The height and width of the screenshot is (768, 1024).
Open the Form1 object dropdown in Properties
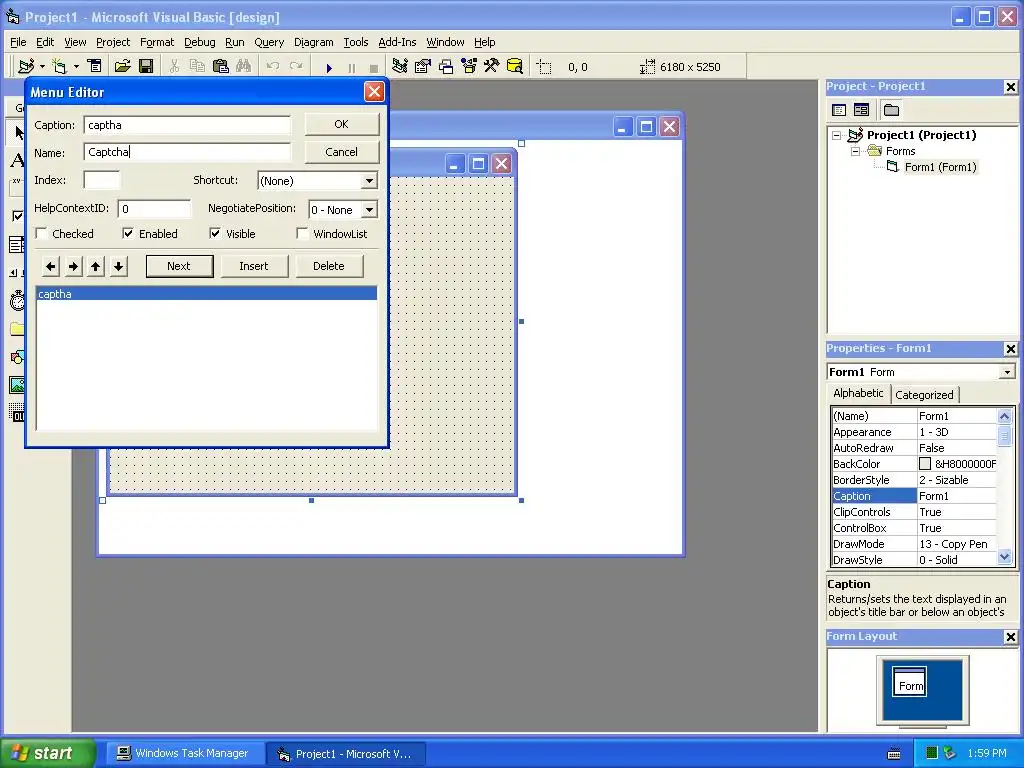point(1007,372)
